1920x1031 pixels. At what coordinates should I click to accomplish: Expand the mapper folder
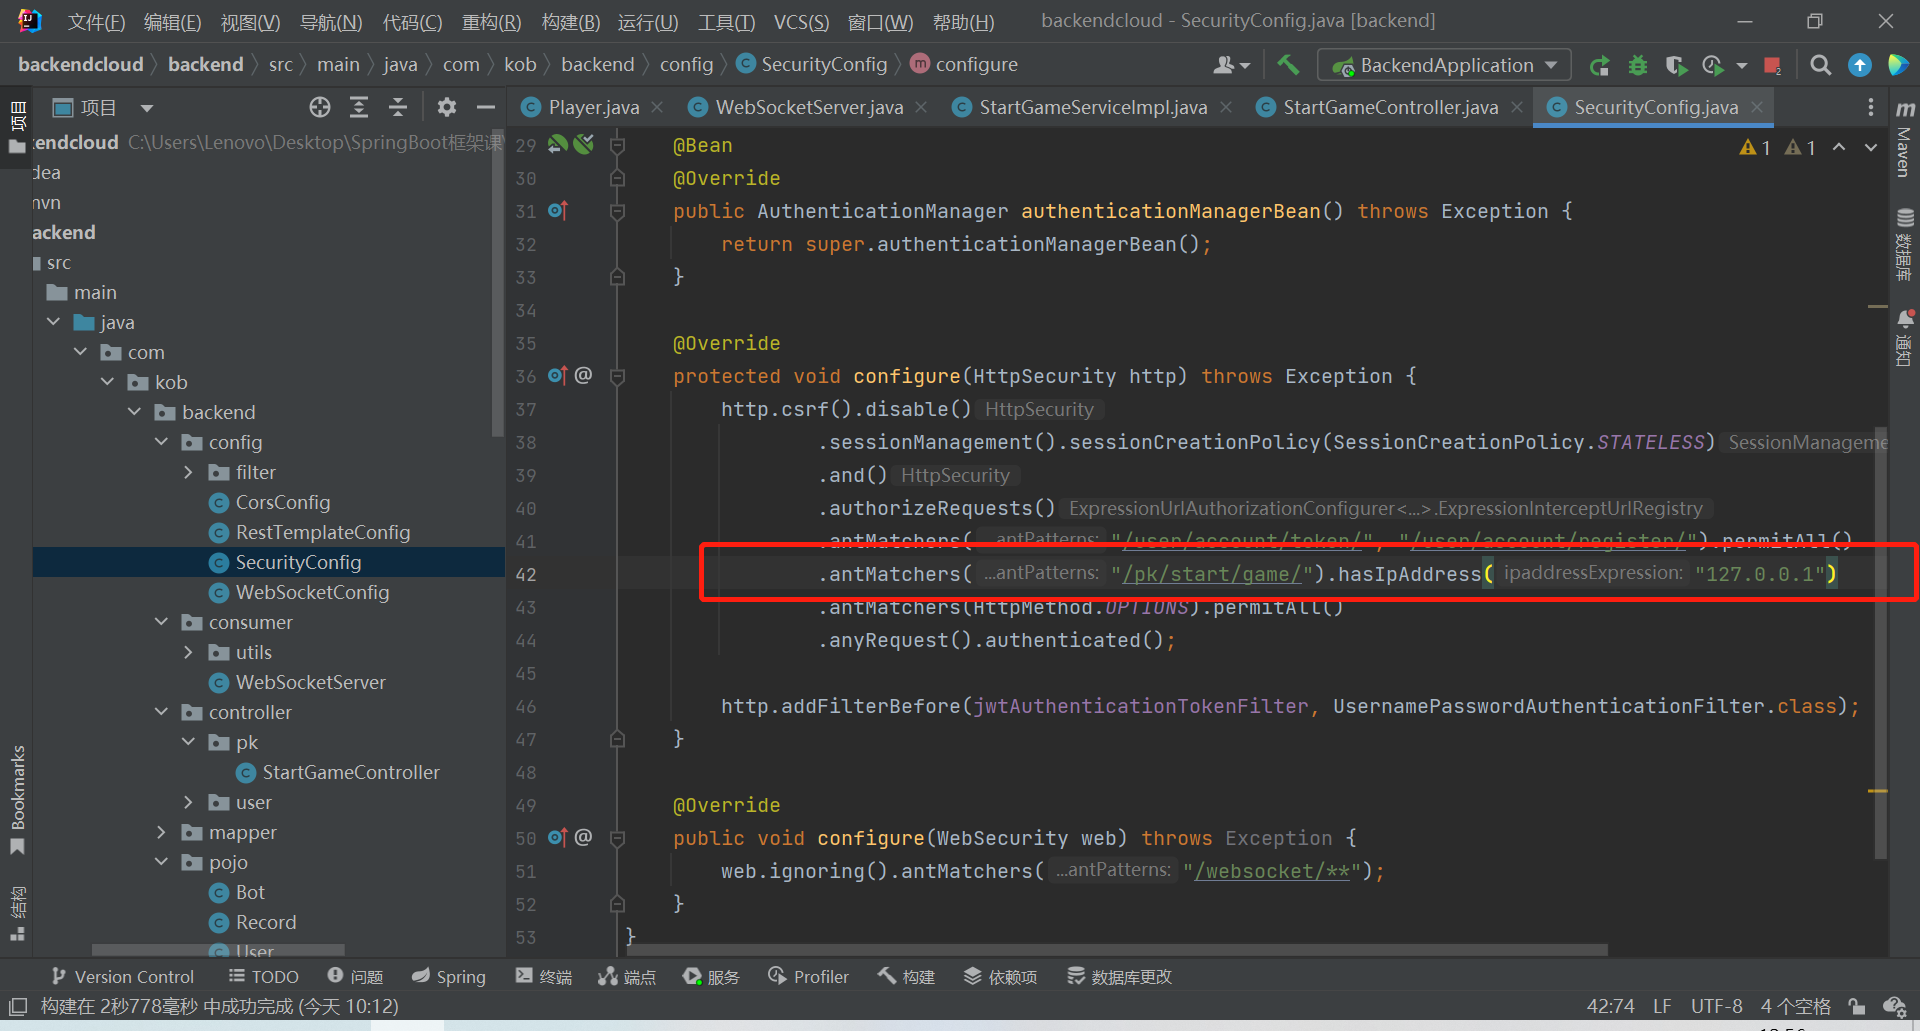(x=161, y=832)
